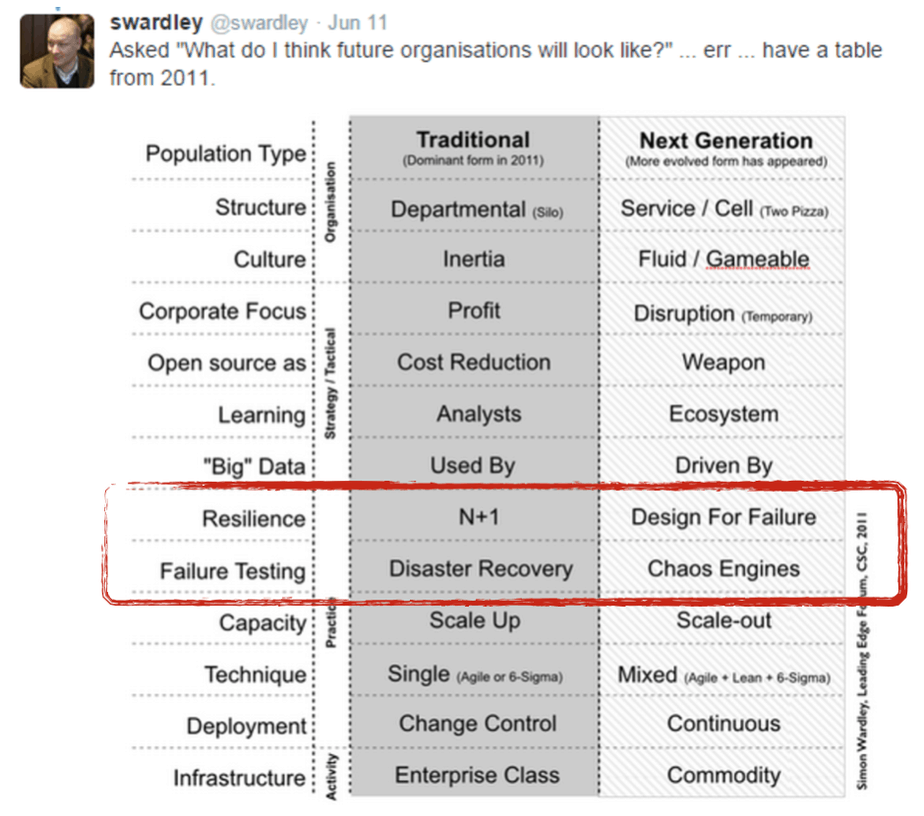Click the Chaos Engines cell

pyautogui.click(x=723, y=569)
